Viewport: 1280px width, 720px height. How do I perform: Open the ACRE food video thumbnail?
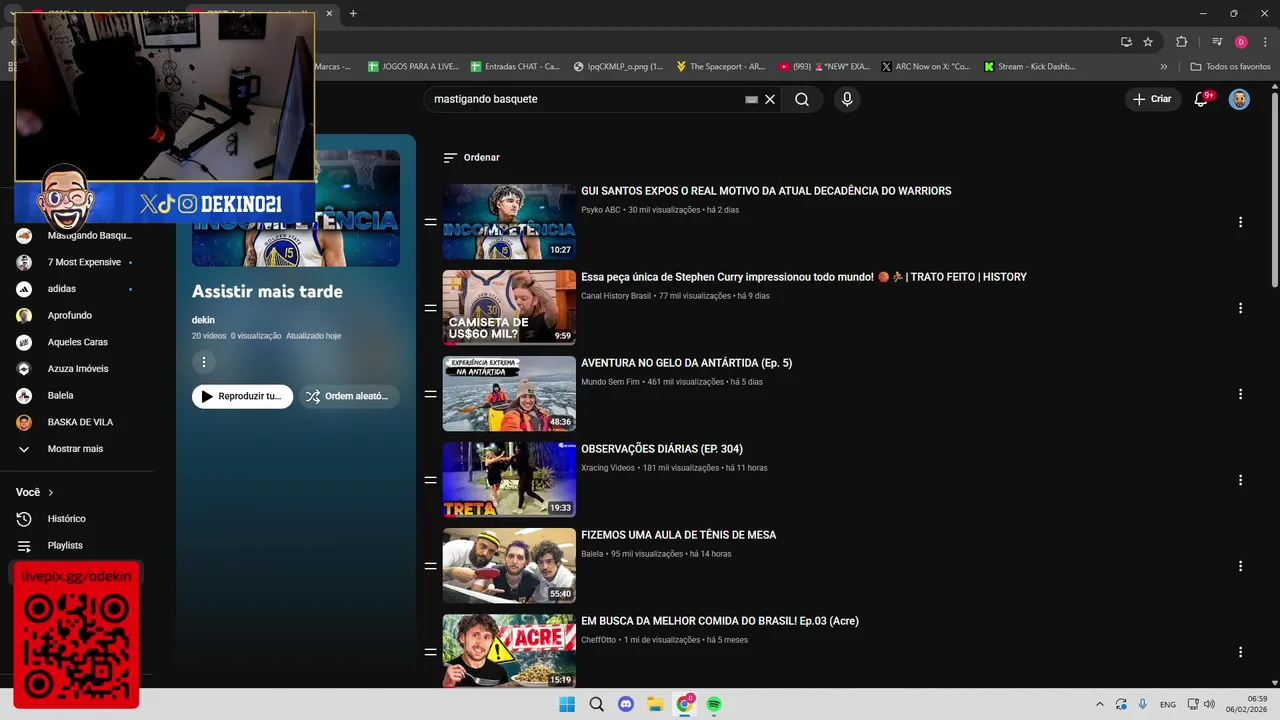click(509, 651)
